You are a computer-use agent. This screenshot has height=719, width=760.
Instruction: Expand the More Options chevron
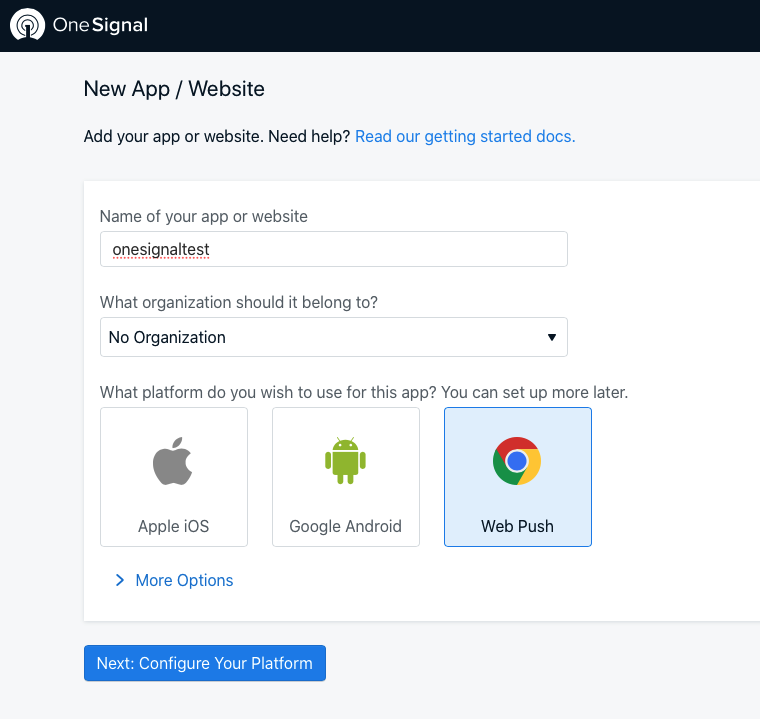[120, 580]
